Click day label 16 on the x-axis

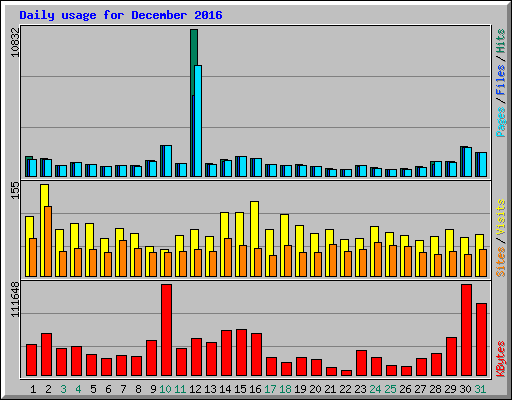click(255, 389)
